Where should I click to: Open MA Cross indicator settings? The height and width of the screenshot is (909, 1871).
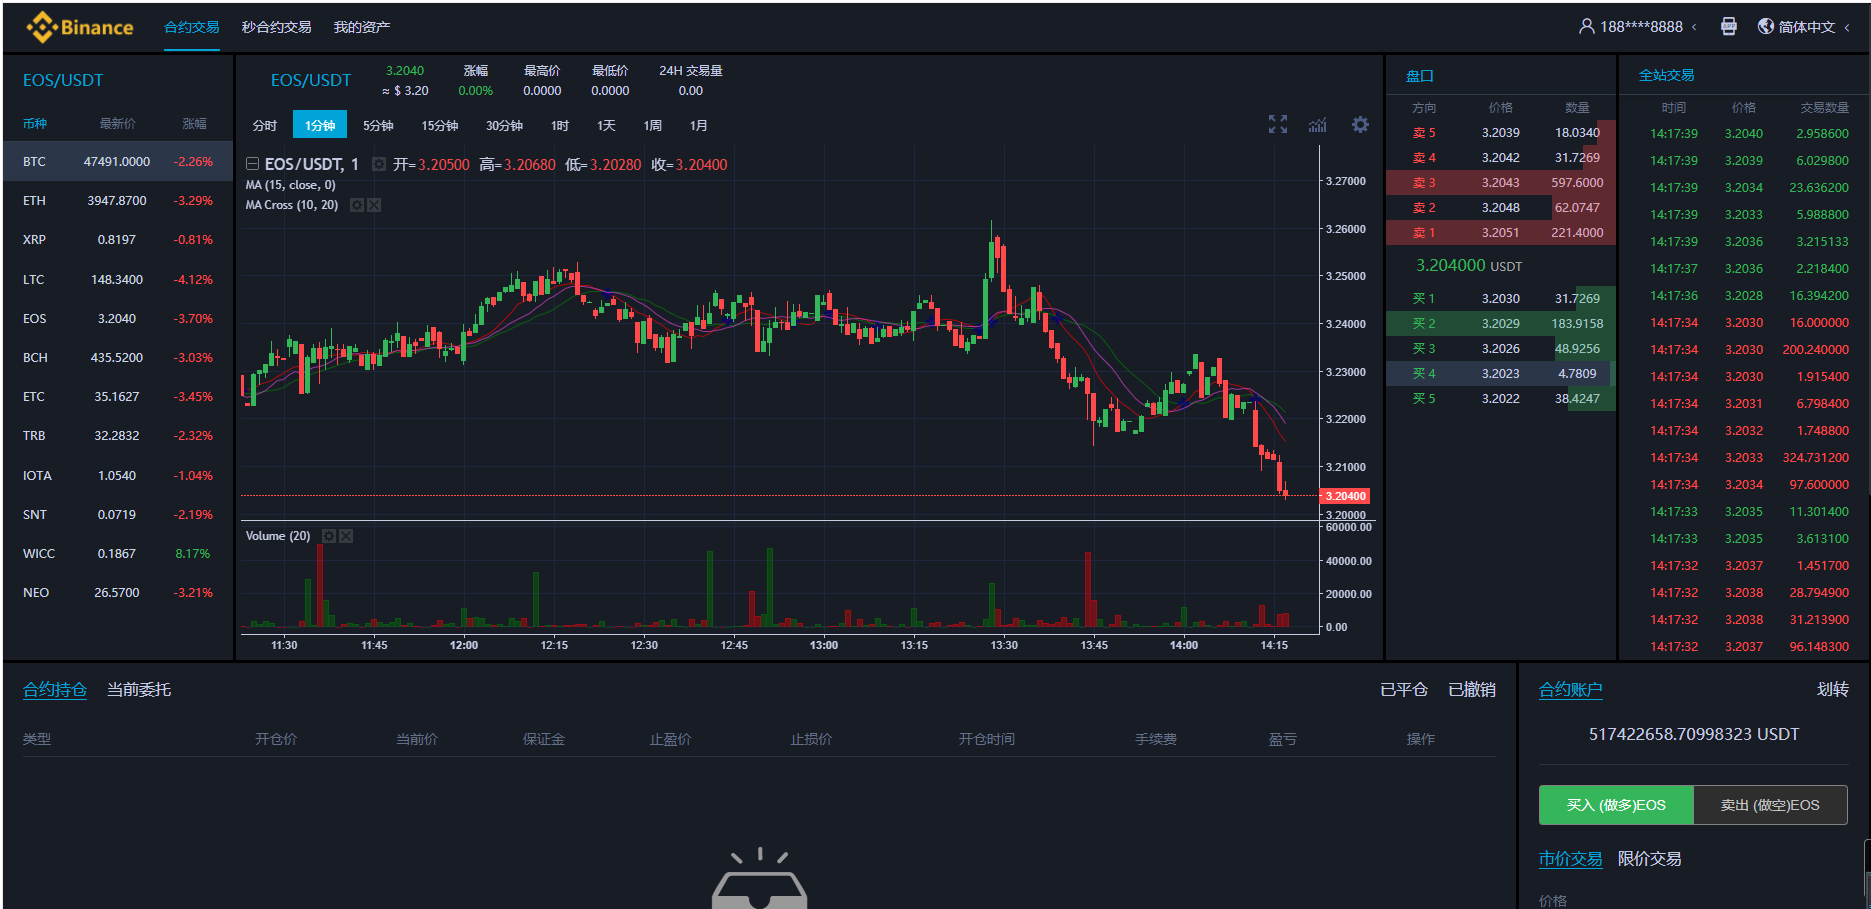[x=357, y=205]
